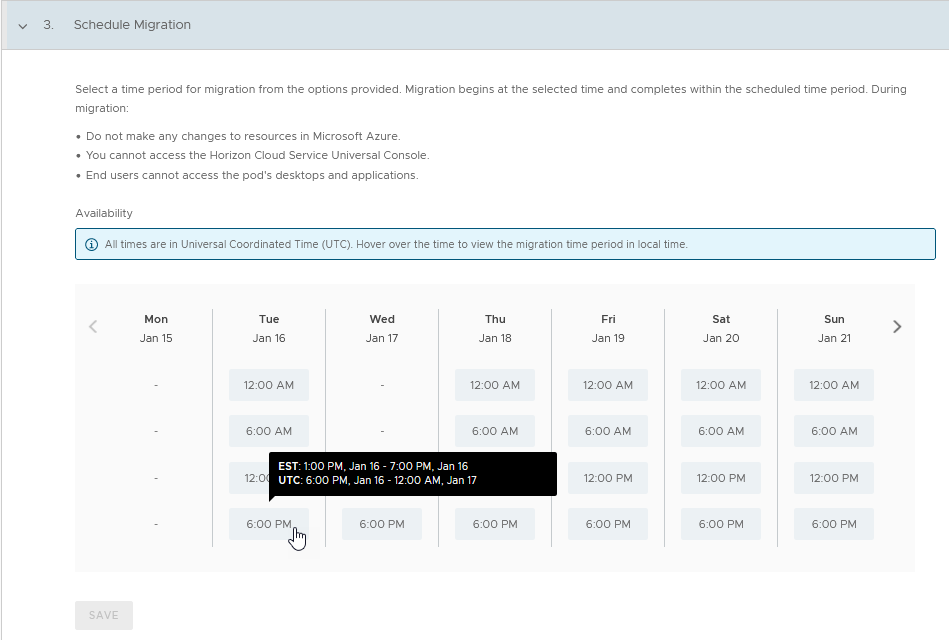949x640 pixels.
Task: Select Tue Jan 16 6:00 AM slot
Action: pos(269,431)
